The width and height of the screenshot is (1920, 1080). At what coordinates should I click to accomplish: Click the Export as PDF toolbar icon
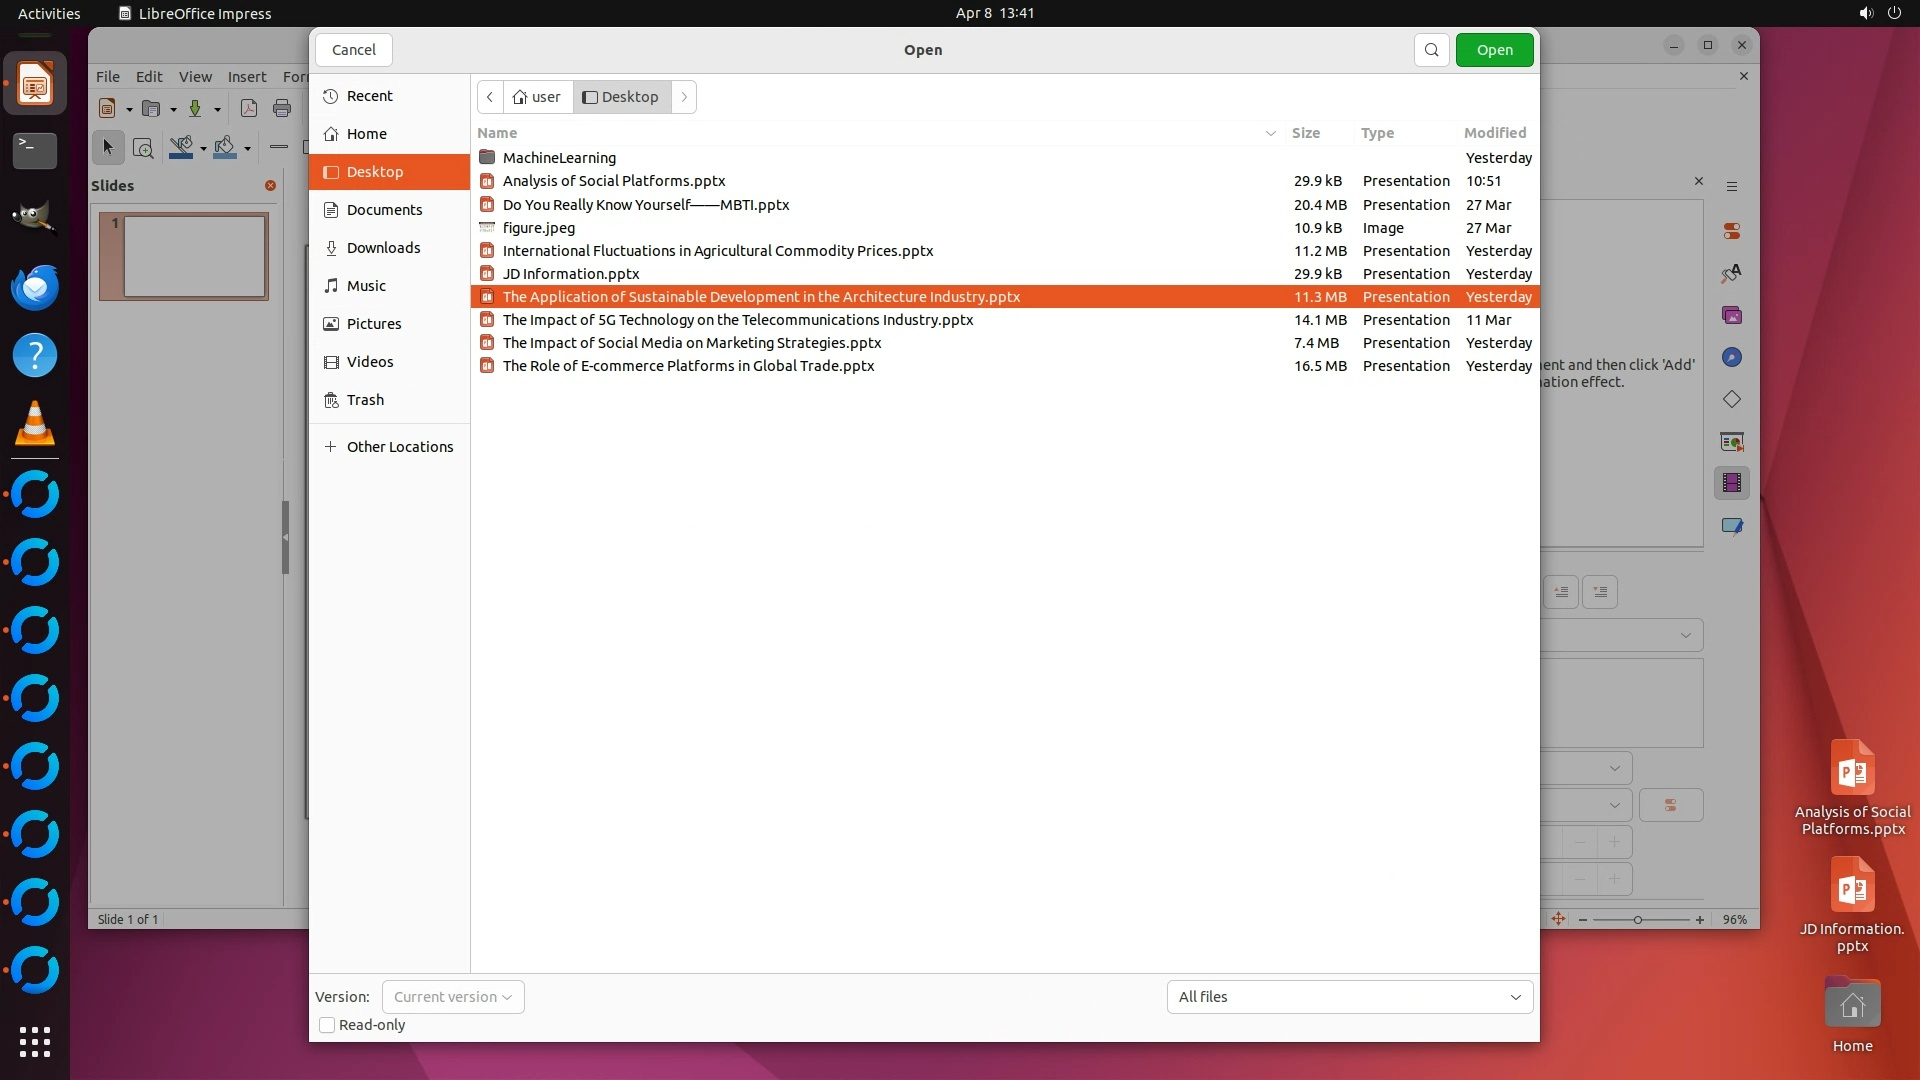tap(249, 108)
